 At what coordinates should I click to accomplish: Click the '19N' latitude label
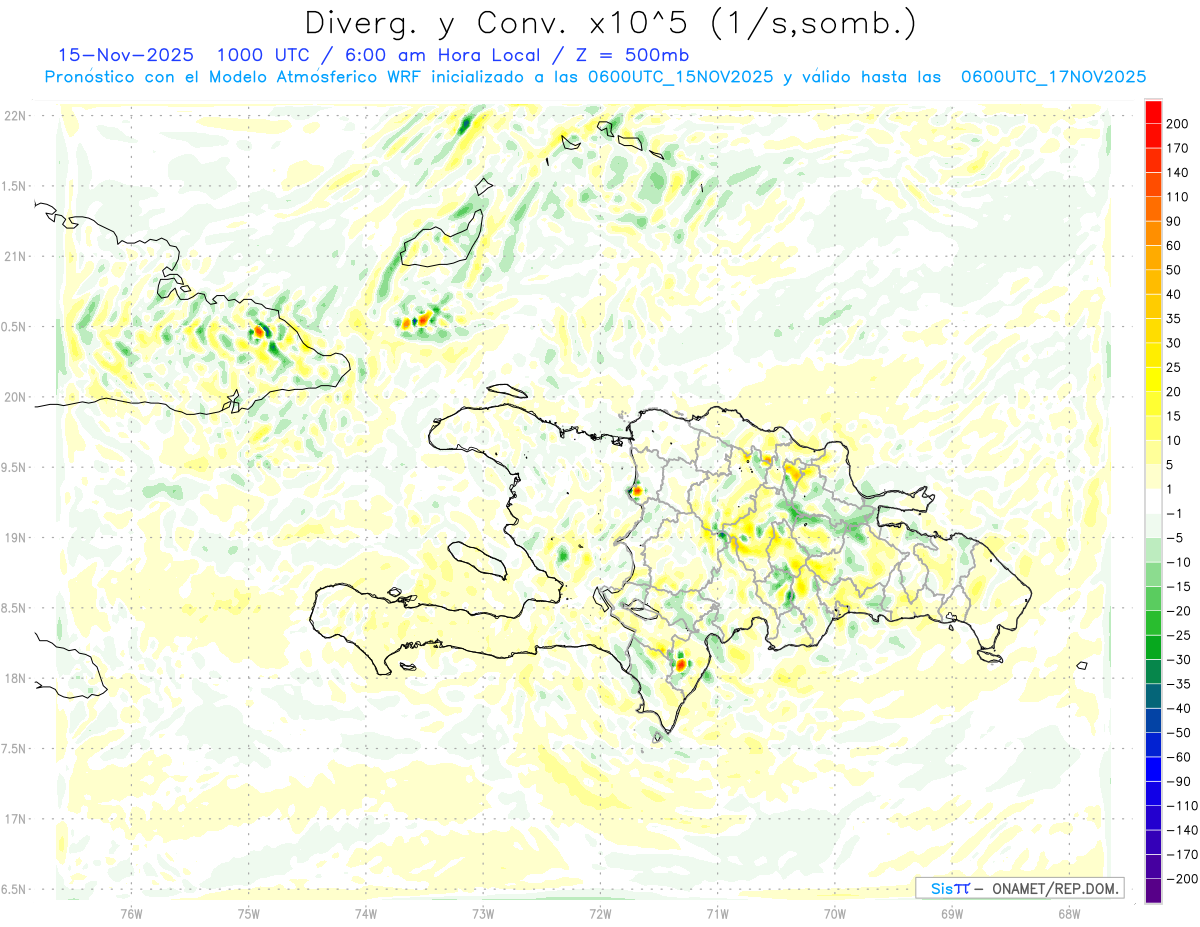[14, 538]
